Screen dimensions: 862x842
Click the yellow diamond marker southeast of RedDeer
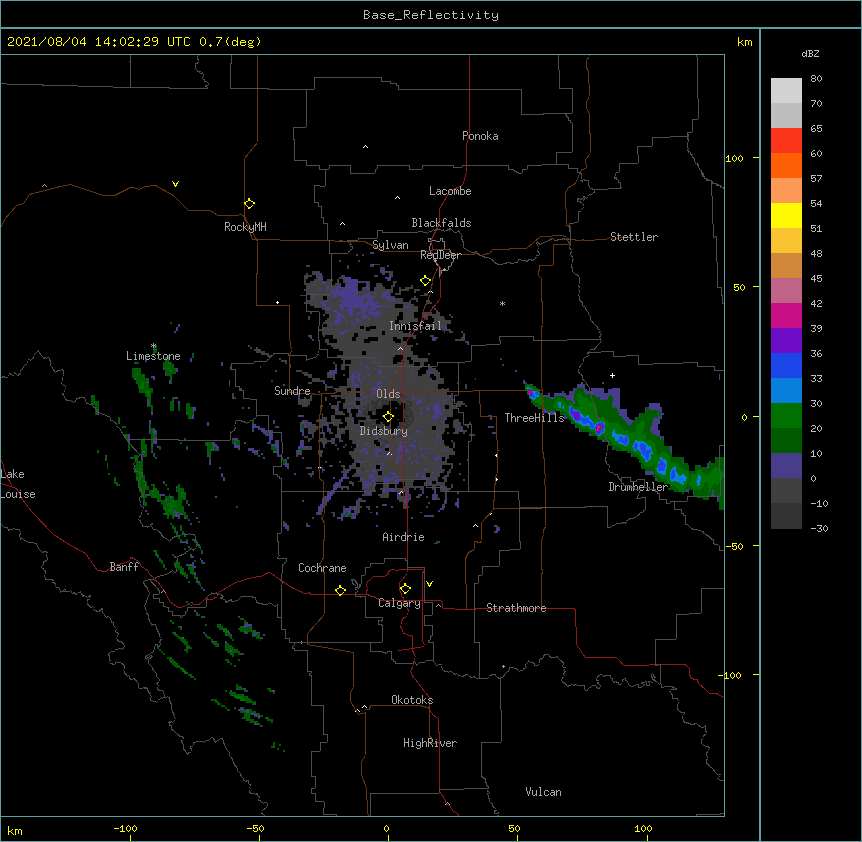[x=425, y=281]
